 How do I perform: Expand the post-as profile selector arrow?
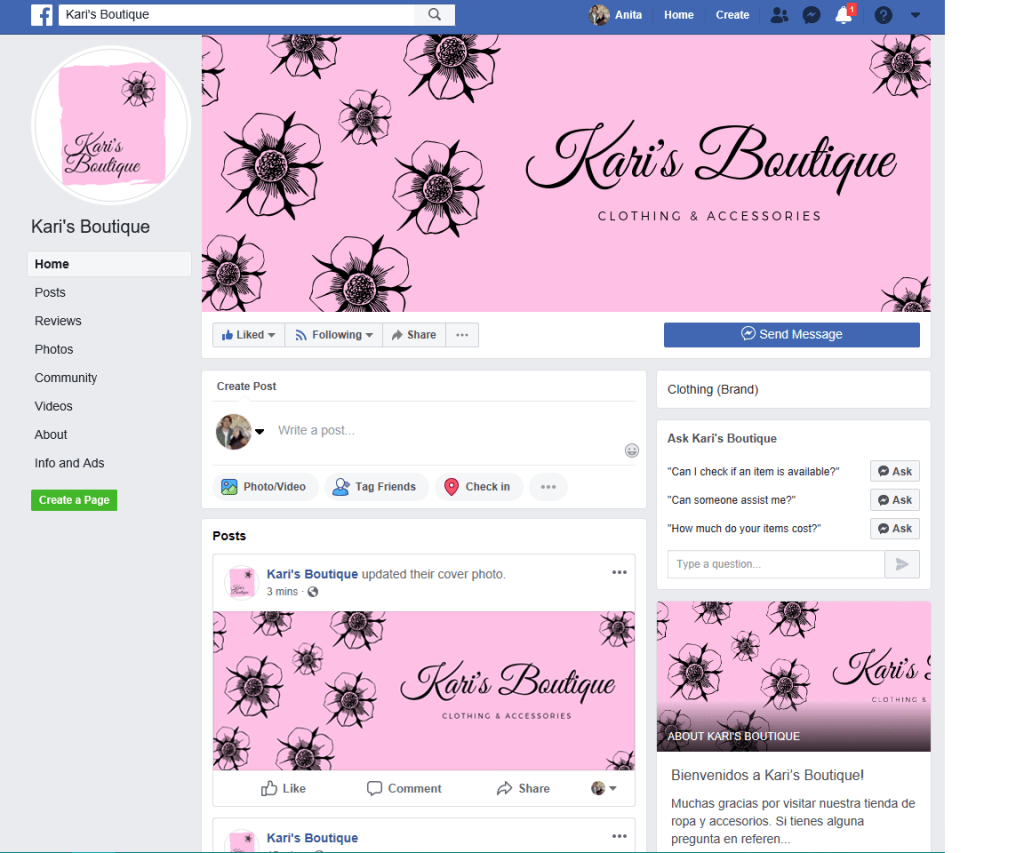(260, 432)
